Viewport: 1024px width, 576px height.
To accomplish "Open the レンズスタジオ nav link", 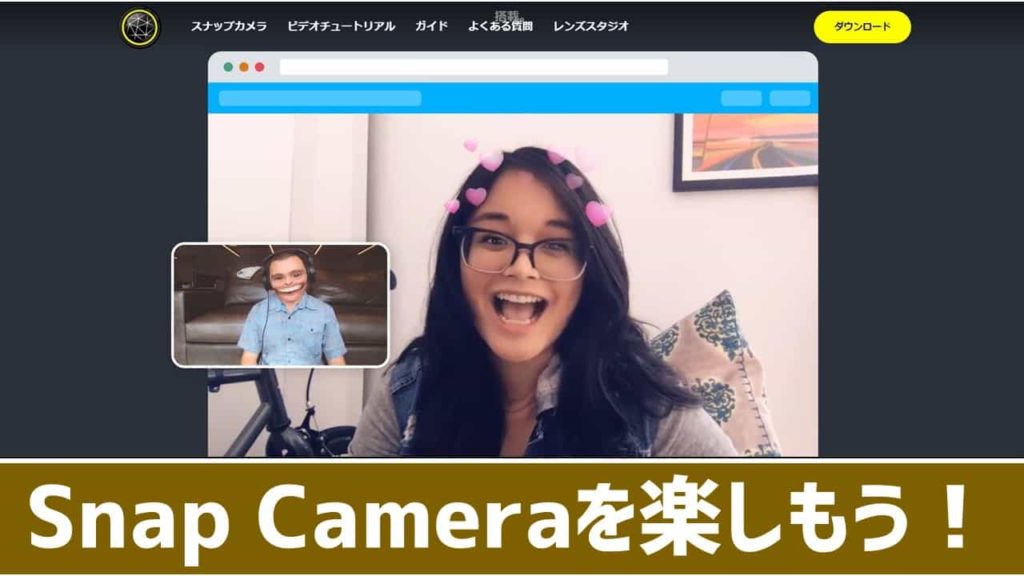I will coord(590,26).
